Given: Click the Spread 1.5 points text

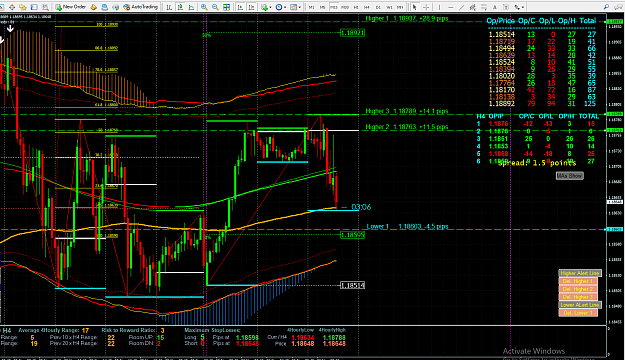Looking at the screenshot, I should [537, 163].
